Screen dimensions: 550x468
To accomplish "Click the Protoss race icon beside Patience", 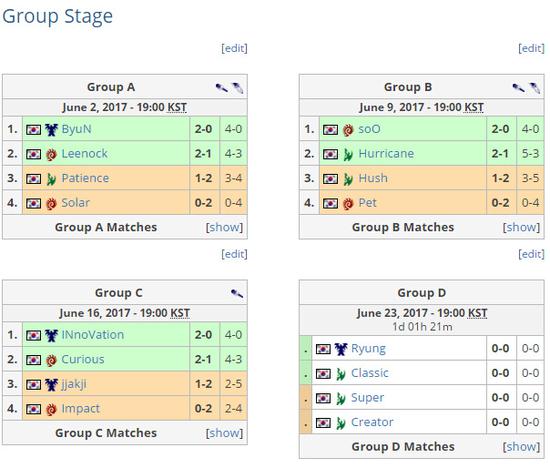I will click(x=51, y=179).
